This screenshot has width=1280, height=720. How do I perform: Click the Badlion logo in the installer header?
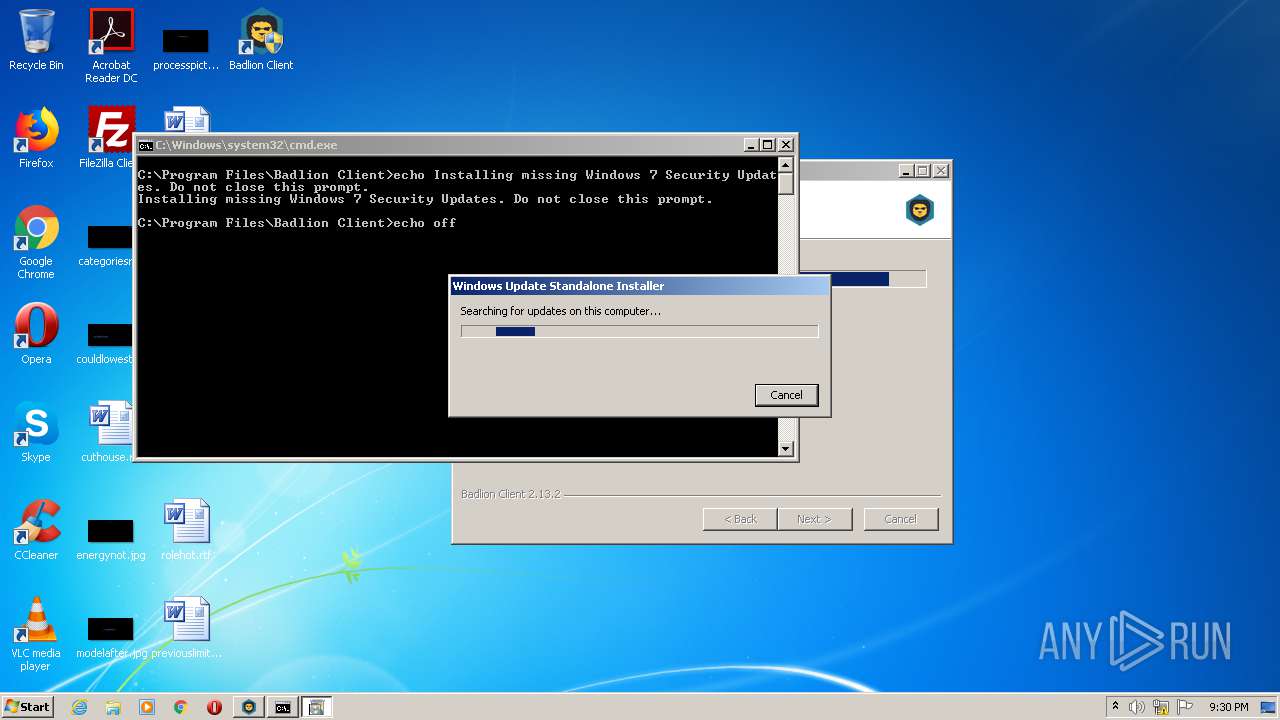pos(919,210)
